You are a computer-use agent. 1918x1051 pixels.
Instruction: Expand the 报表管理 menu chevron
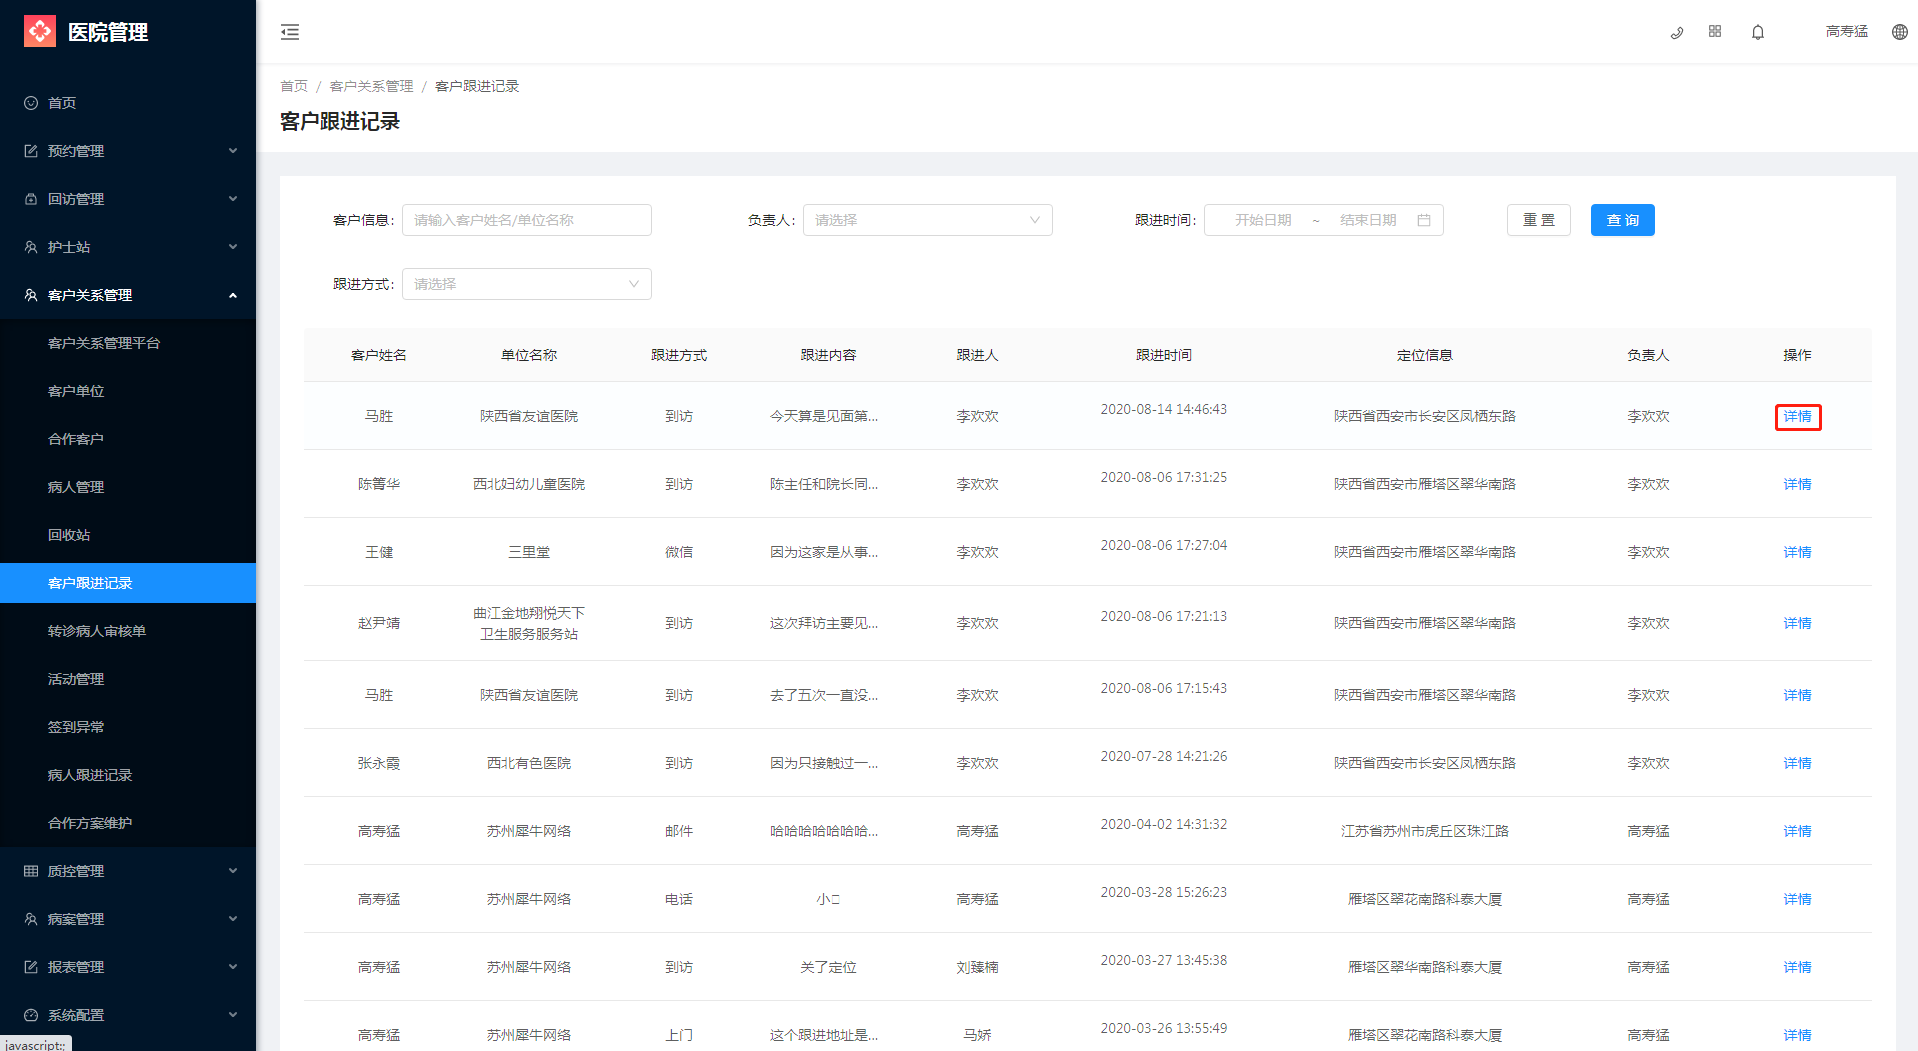[x=233, y=967]
